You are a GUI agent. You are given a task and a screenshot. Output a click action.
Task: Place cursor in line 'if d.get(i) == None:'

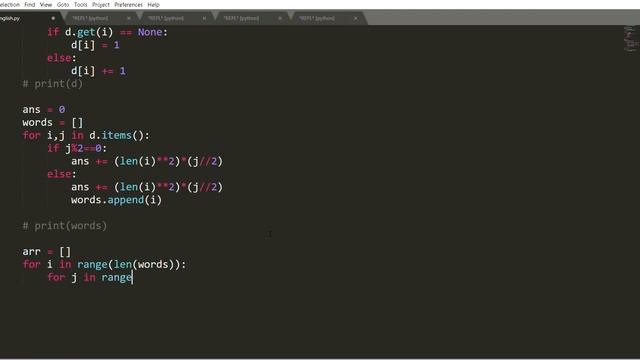click(x=107, y=32)
